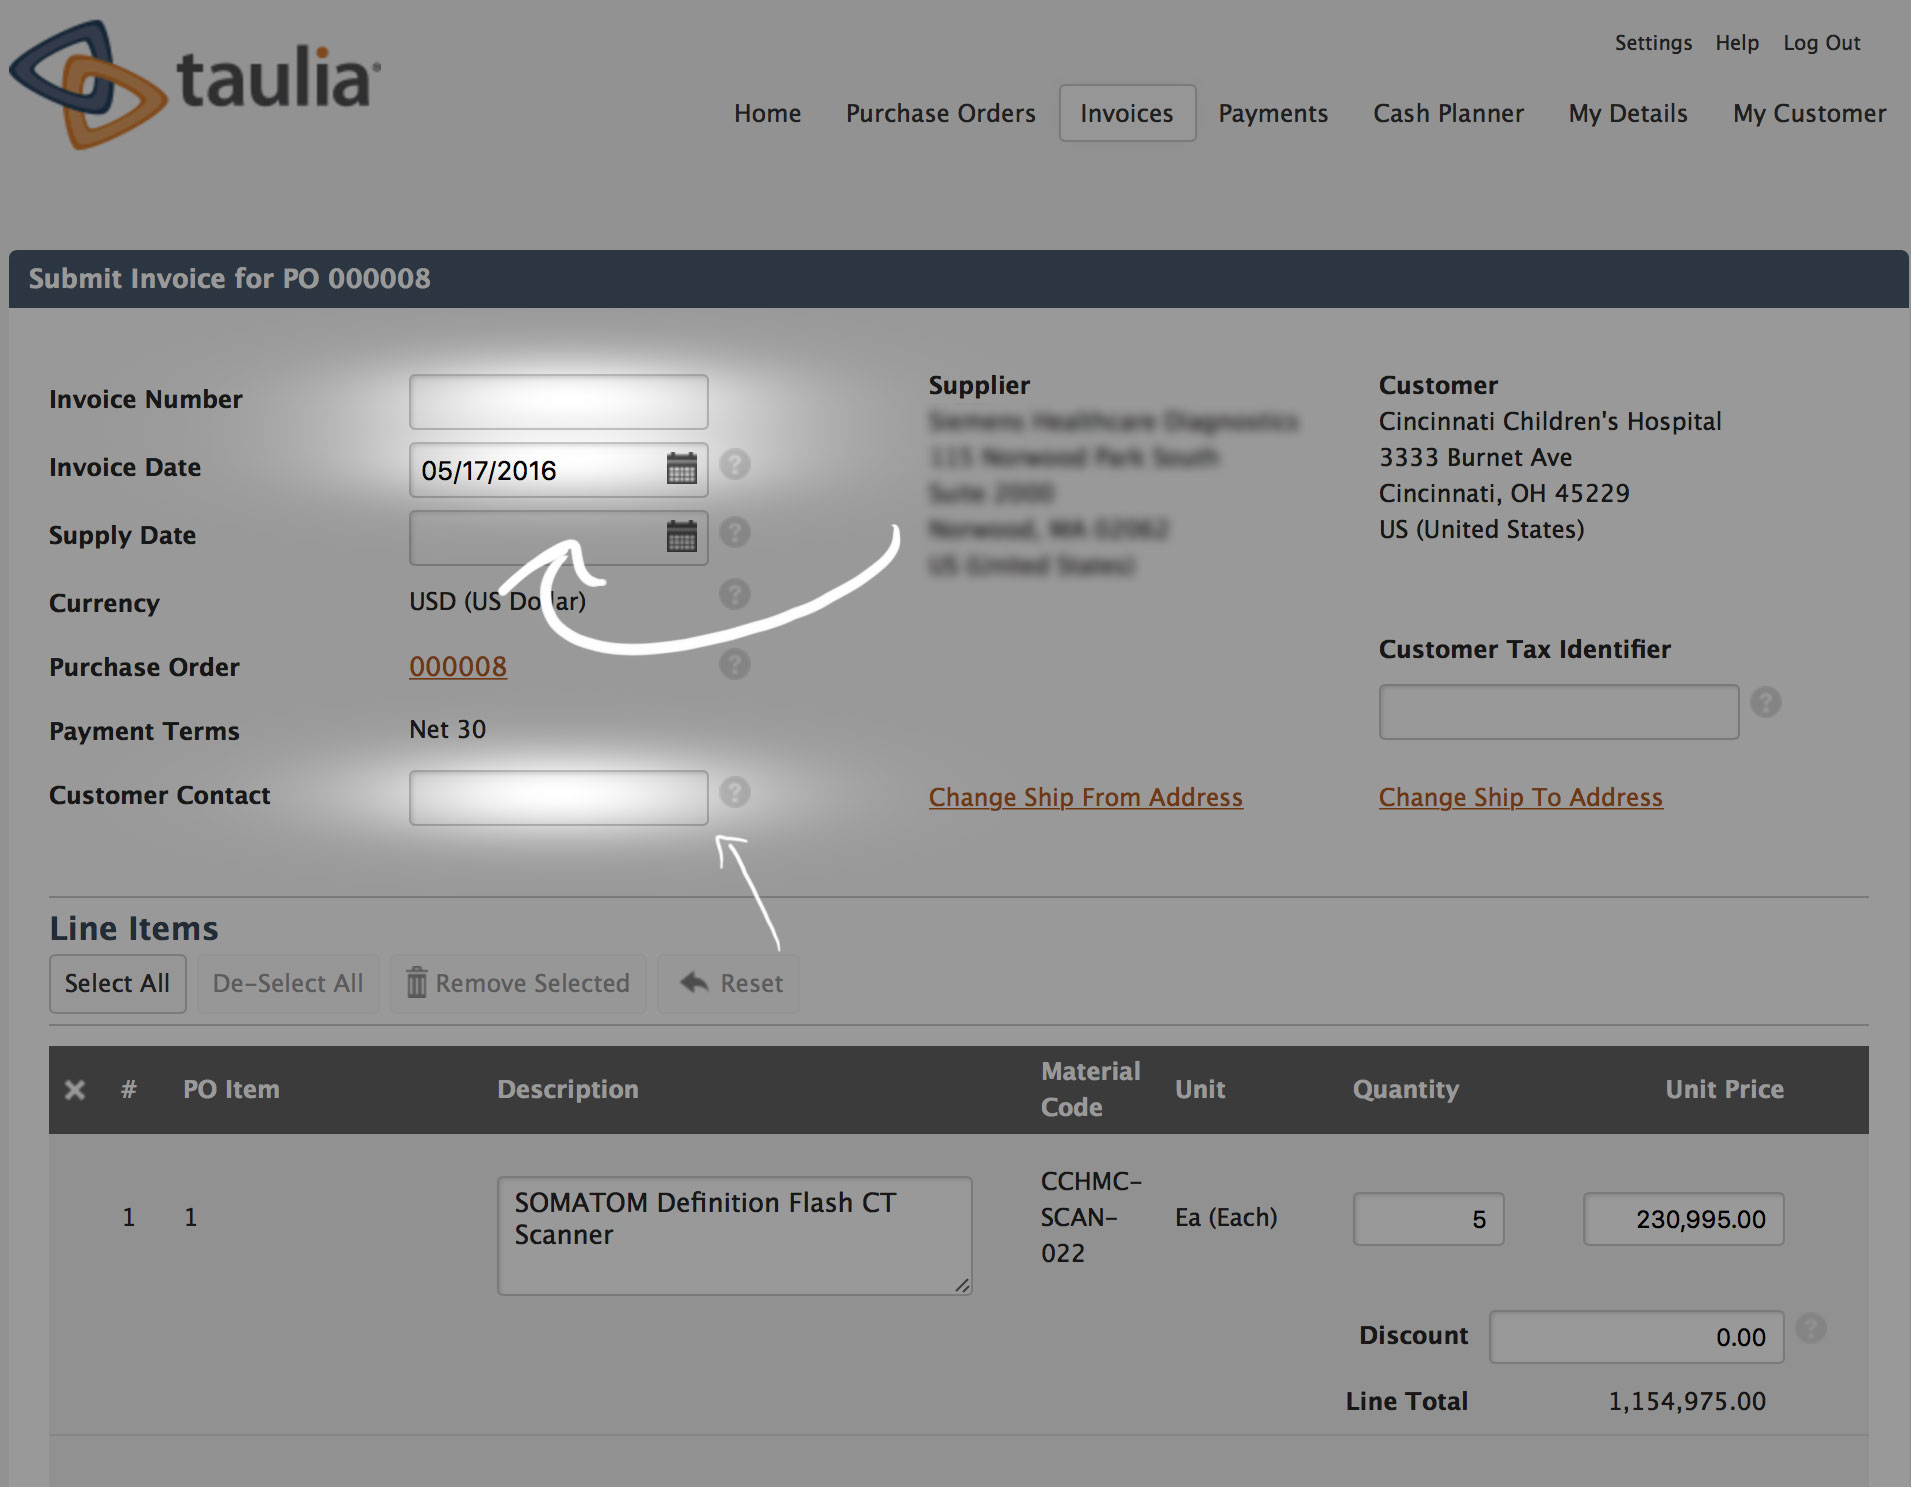Open purchase order 000008 link
The image size is (1911, 1487).
[x=458, y=666]
